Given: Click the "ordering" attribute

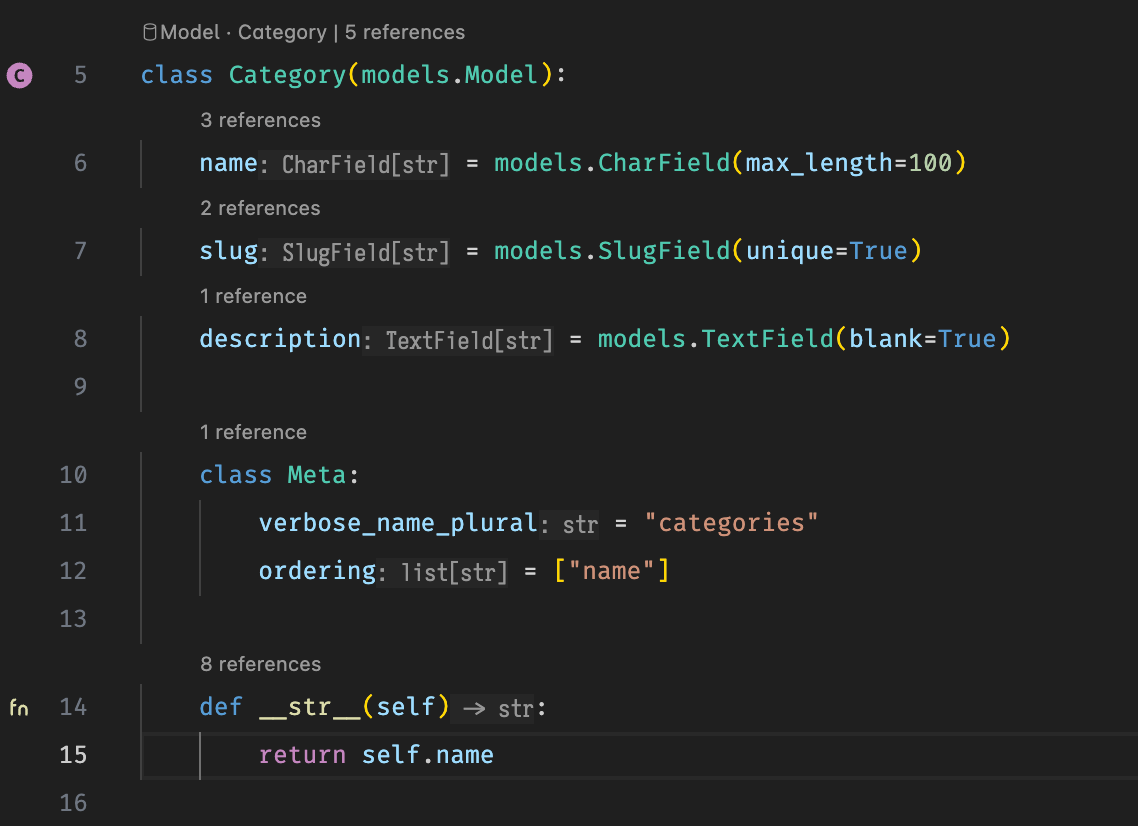Looking at the screenshot, I should [317, 571].
